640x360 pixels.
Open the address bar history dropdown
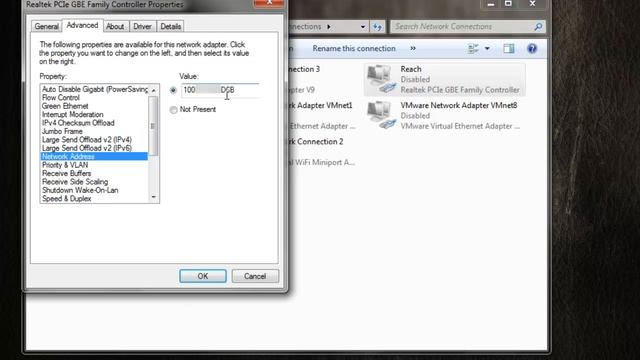pyautogui.click(x=362, y=27)
